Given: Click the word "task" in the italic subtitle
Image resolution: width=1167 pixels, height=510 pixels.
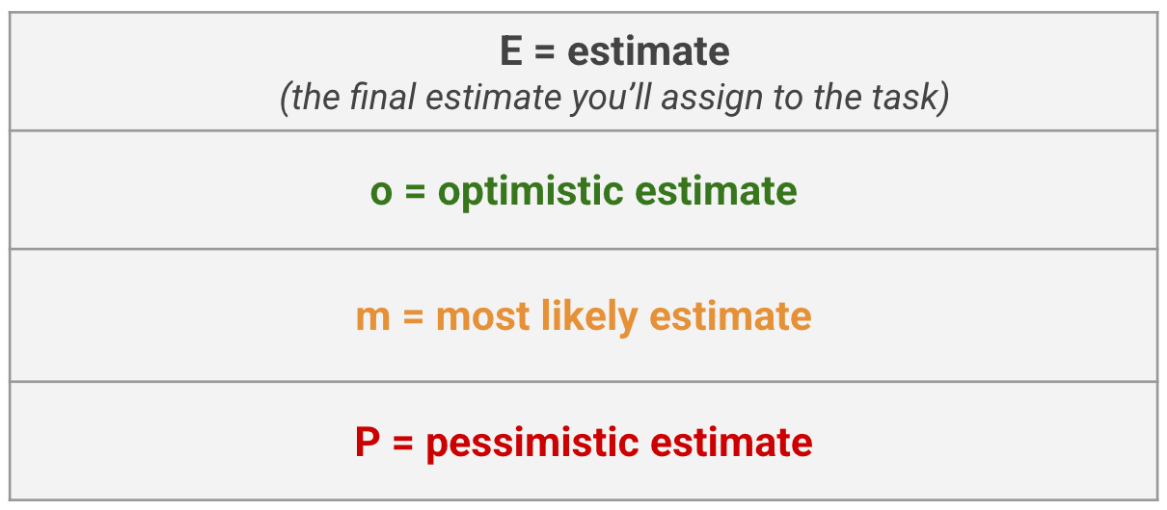Looking at the screenshot, I should pyautogui.click(x=904, y=99).
